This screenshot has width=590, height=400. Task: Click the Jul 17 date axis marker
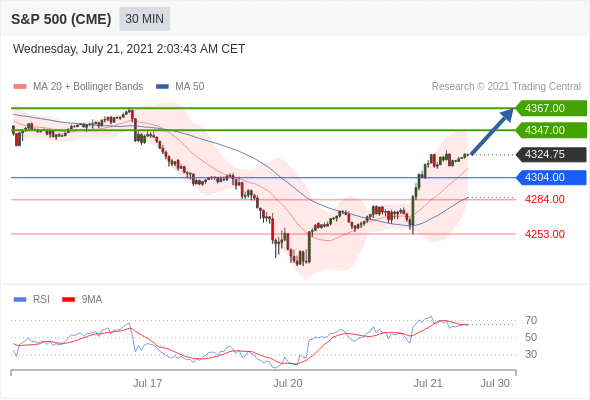pos(148,383)
